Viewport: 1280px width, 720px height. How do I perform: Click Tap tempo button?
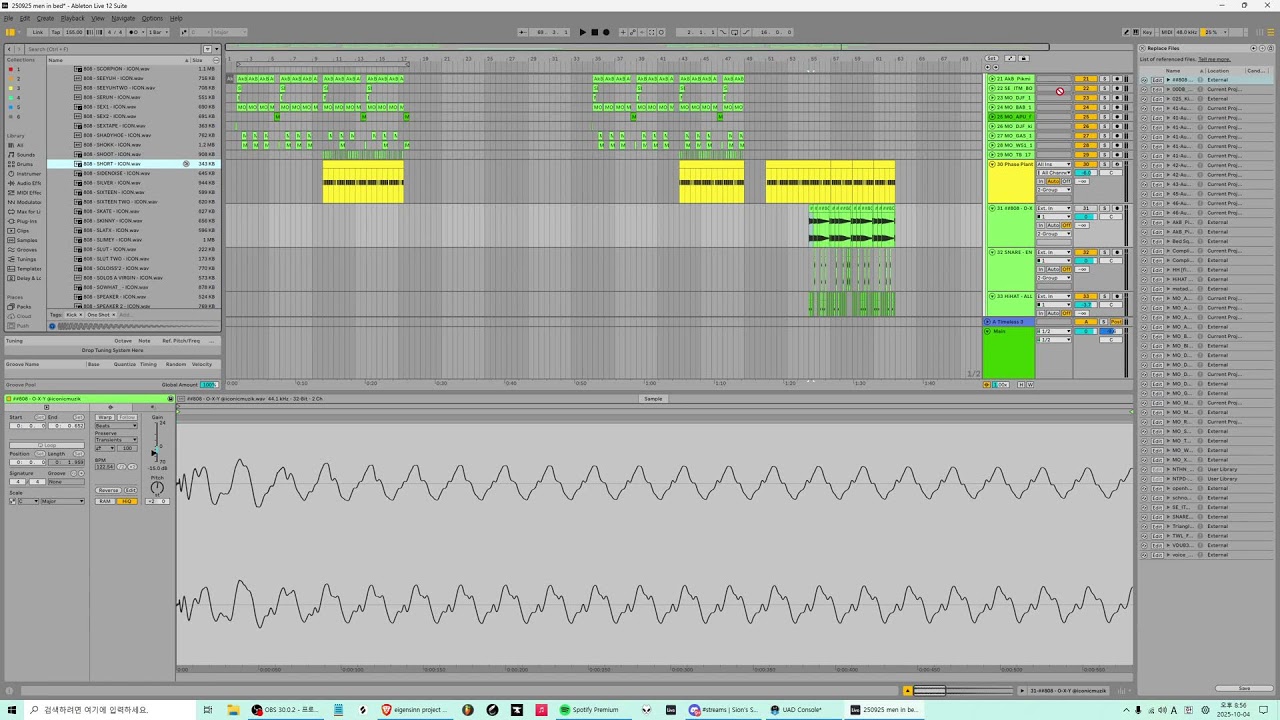coord(56,32)
